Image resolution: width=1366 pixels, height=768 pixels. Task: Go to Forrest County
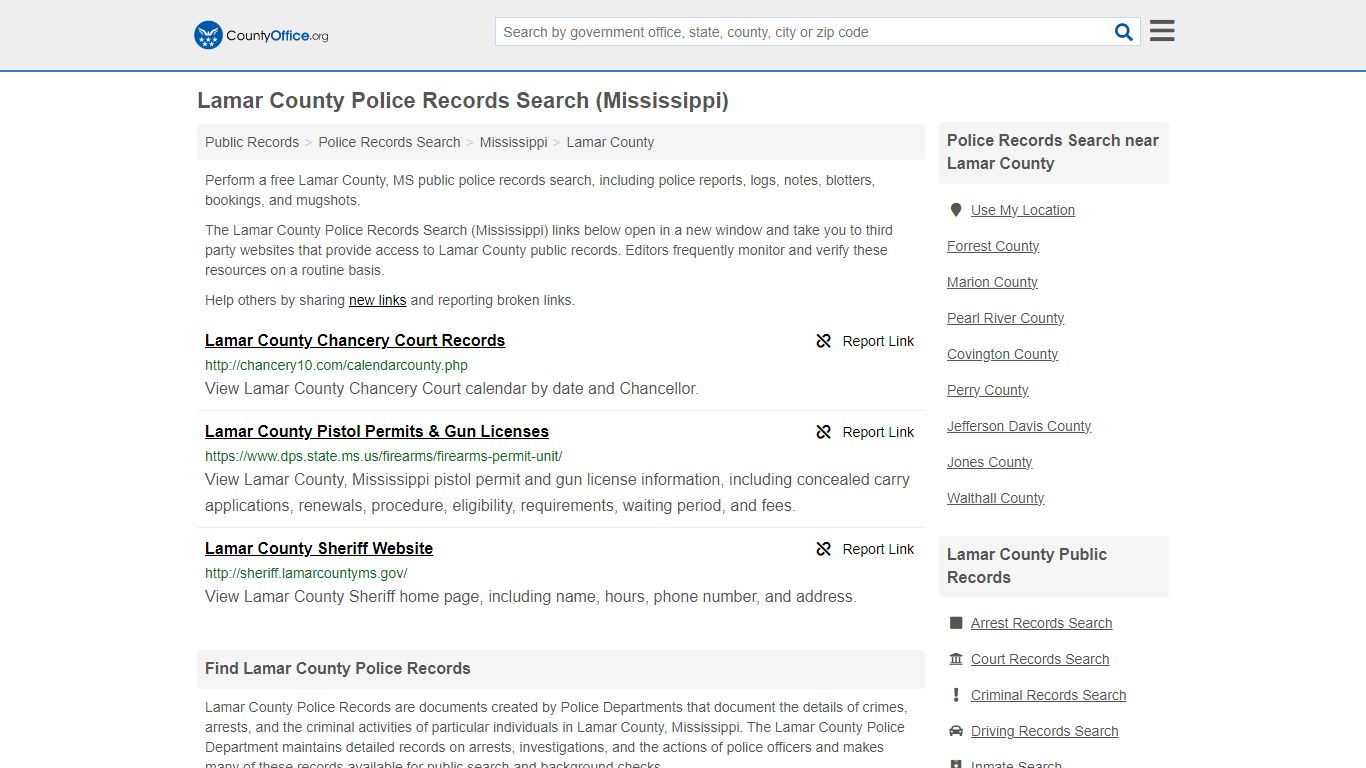(x=993, y=246)
